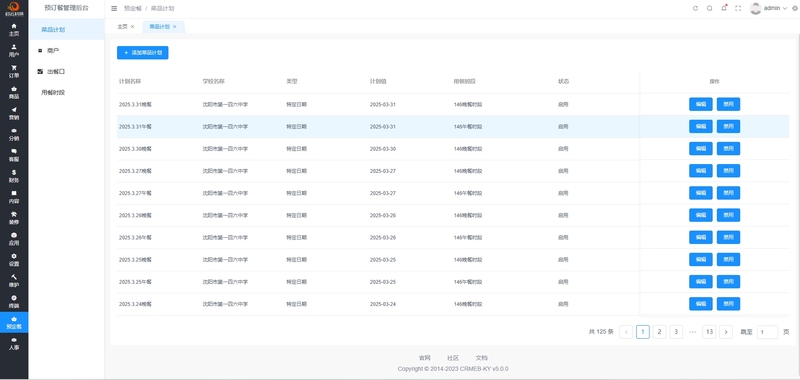Click the 添加菜品计划 button
Image resolution: width=800 pixels, height=380 pixels.
(x=142, y=53)
